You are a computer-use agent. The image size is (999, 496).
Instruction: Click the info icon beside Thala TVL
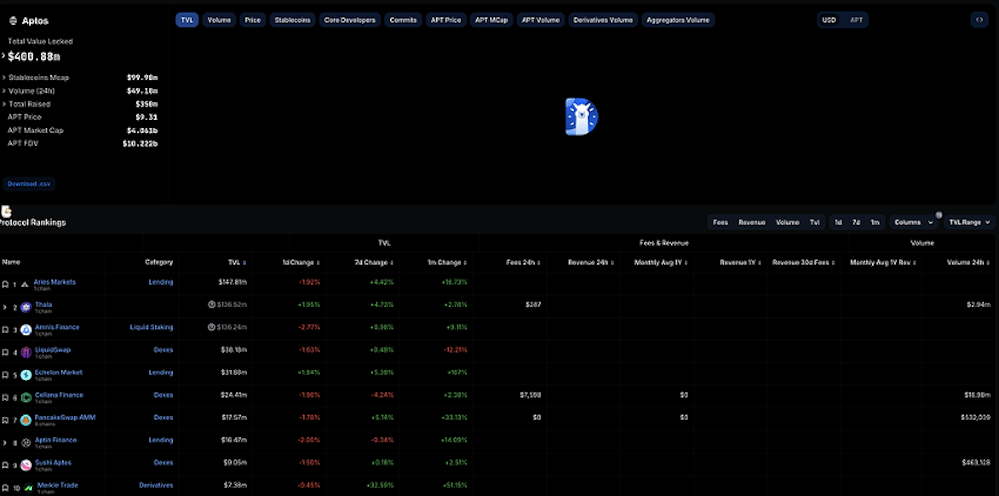coord(212,305)
